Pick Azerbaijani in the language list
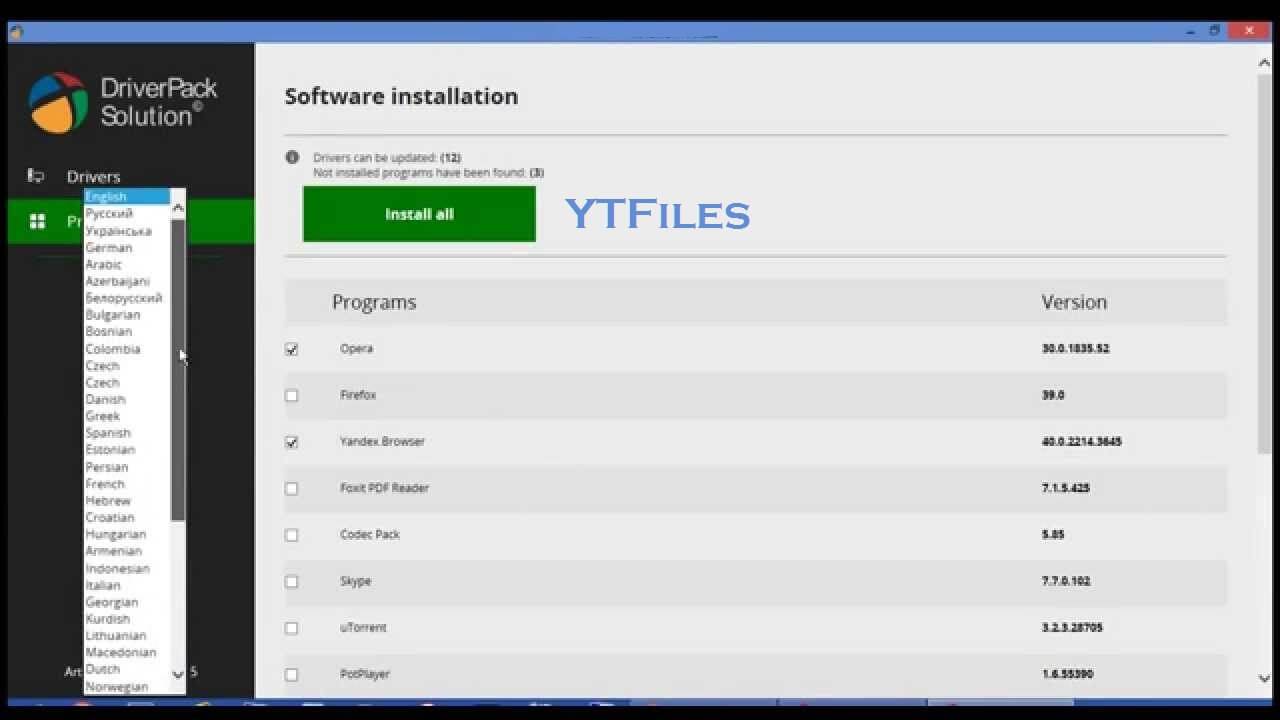This screenshot has height=720, width=1280. pyautogui.click(x=127, y=281)
